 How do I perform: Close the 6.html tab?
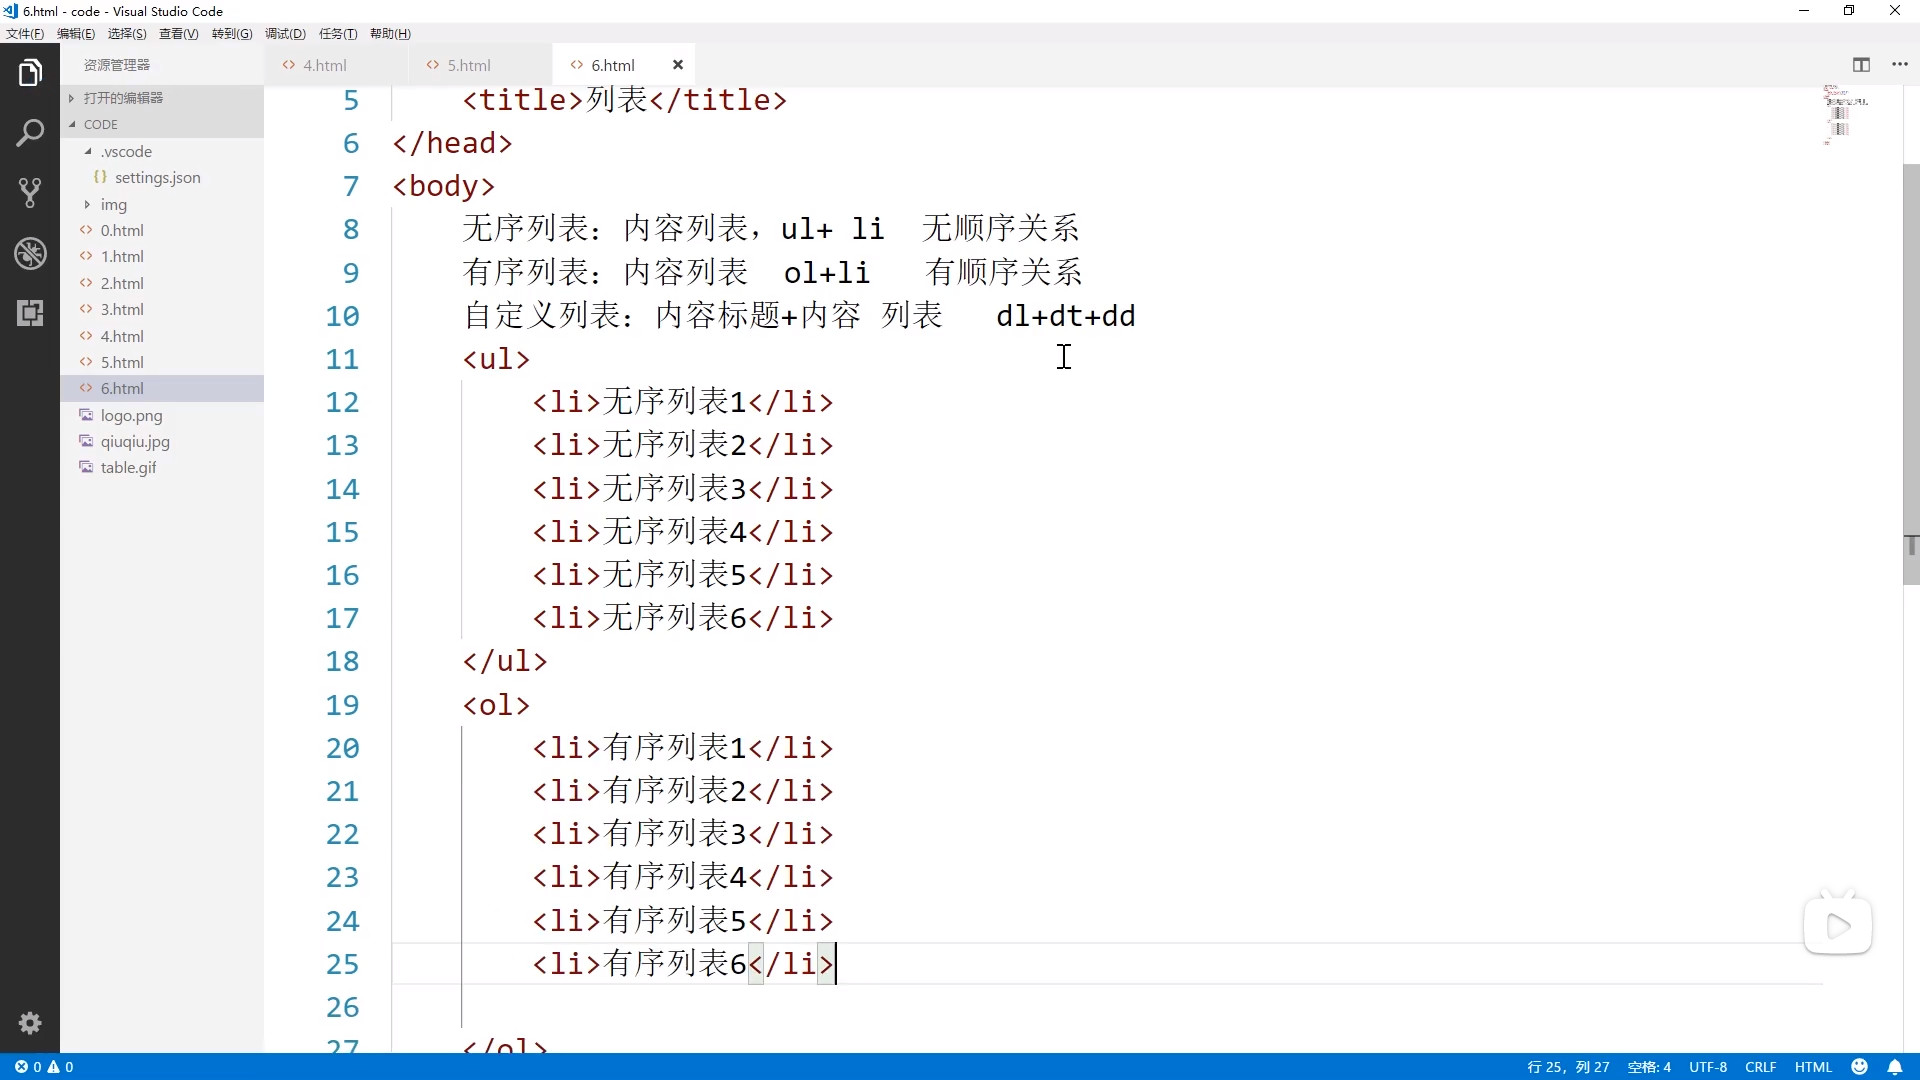[x=678, y=65]
